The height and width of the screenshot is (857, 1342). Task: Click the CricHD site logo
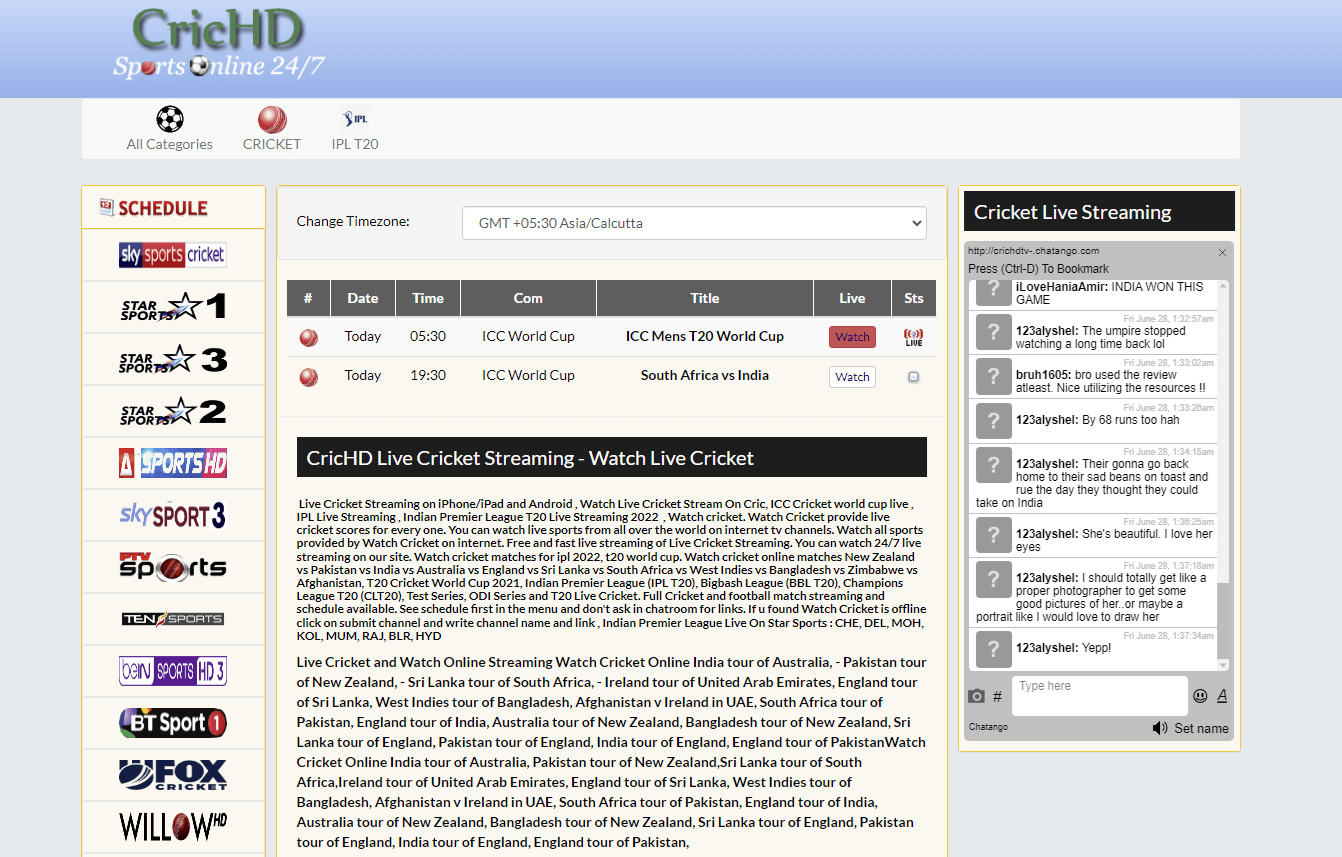tap(218, 44)
